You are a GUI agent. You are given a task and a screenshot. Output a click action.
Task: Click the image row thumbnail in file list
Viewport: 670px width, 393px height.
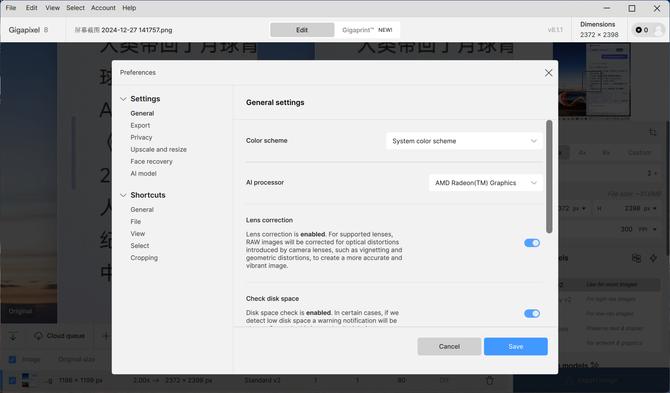[x=29, y=380]
